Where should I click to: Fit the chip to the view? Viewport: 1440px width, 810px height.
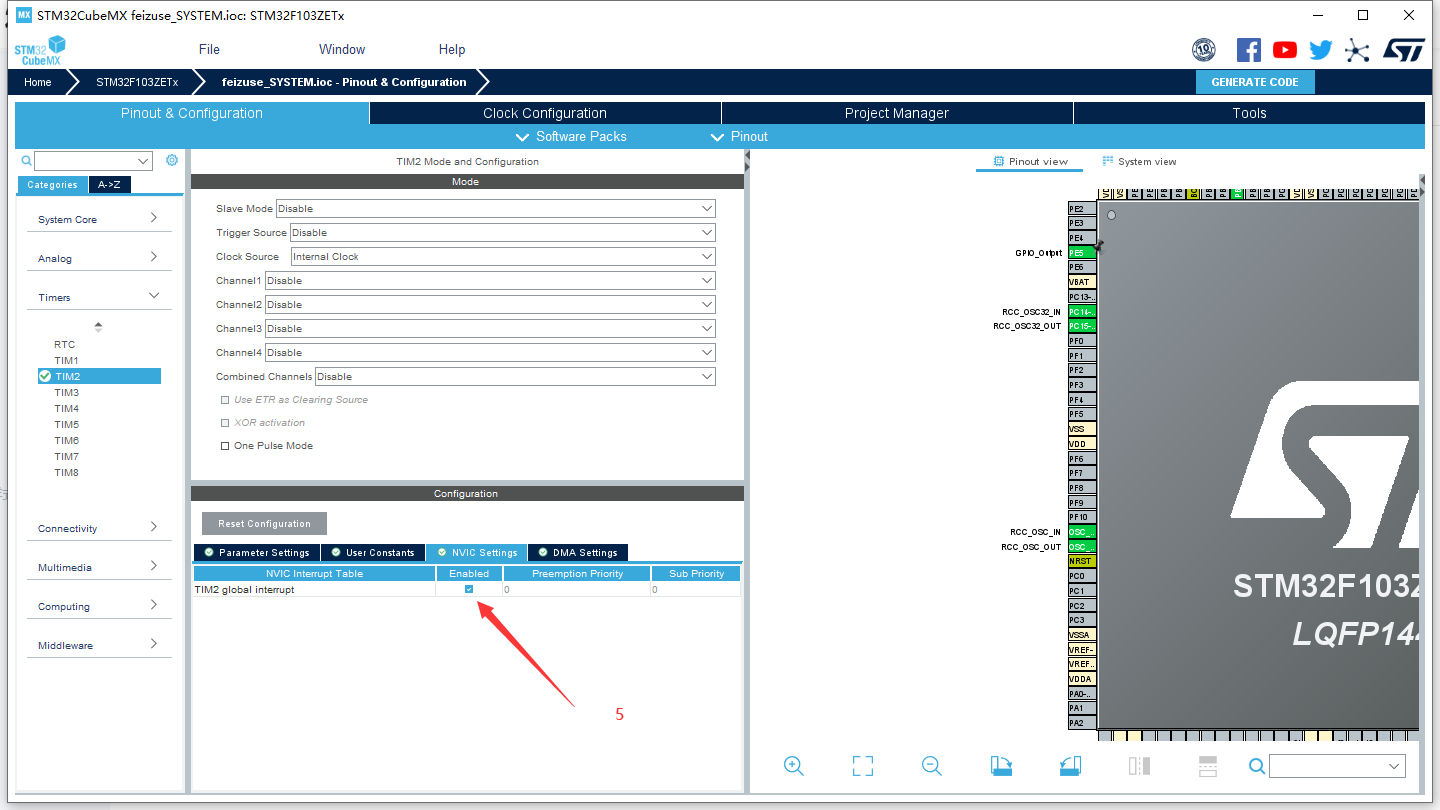[x=863, y=766]
